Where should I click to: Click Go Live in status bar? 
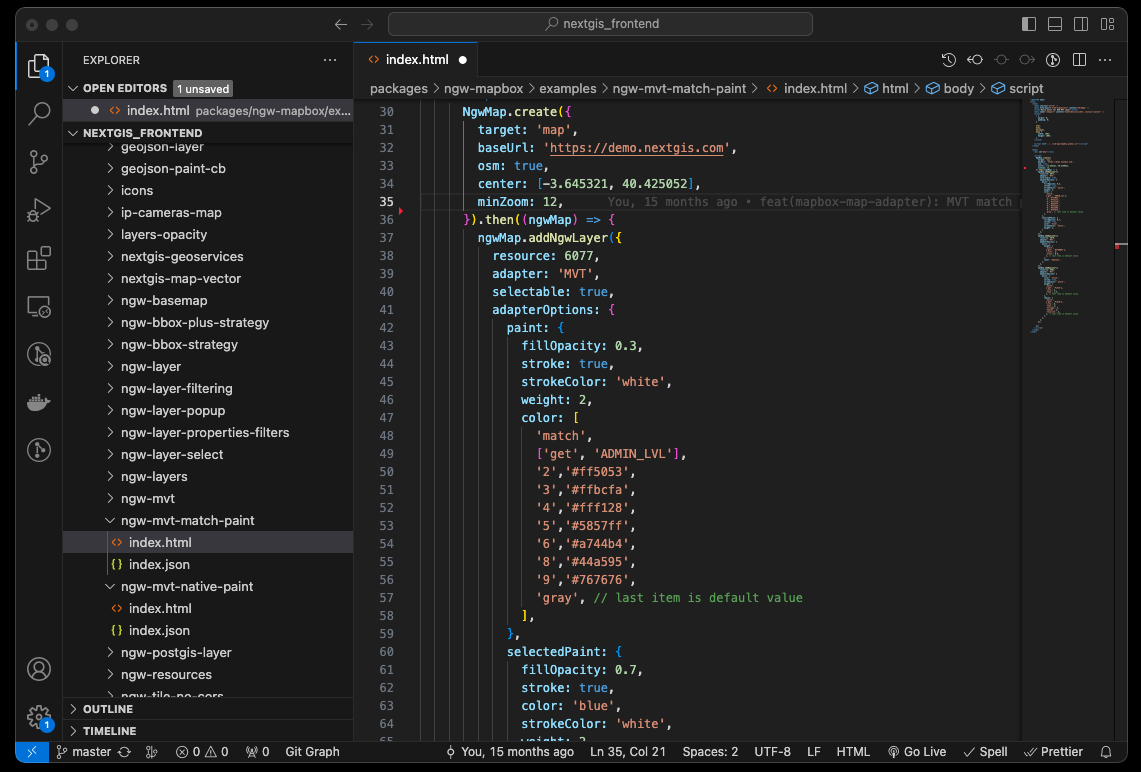[916, 752]
